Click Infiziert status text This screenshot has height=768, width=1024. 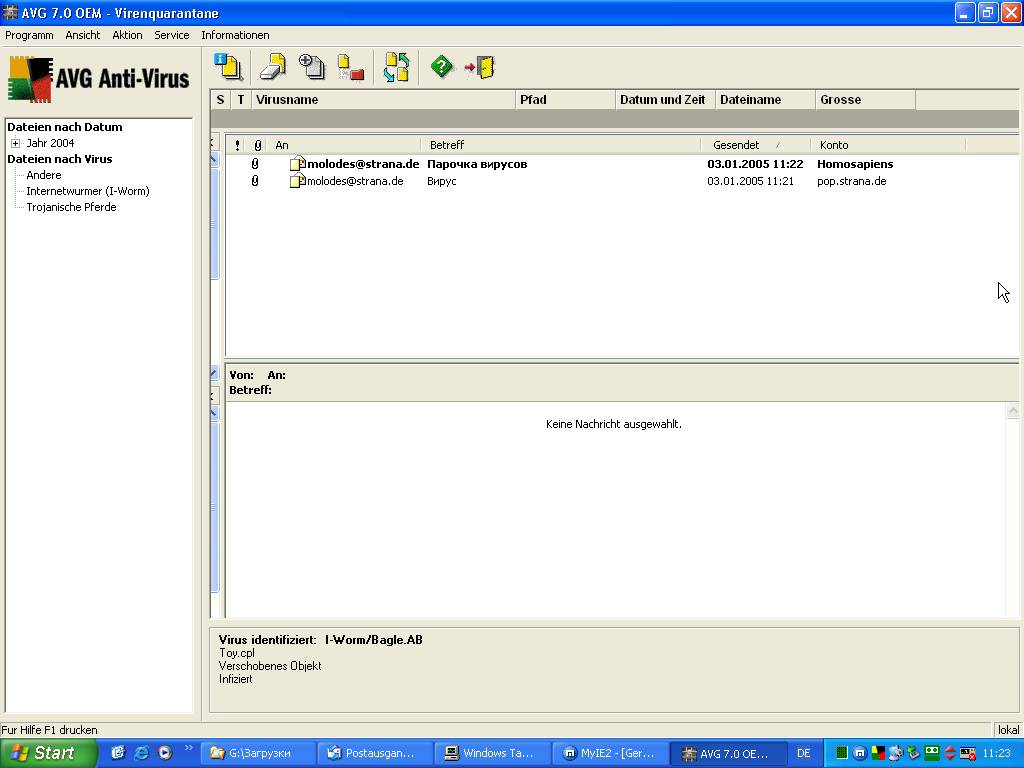(236, 679)
